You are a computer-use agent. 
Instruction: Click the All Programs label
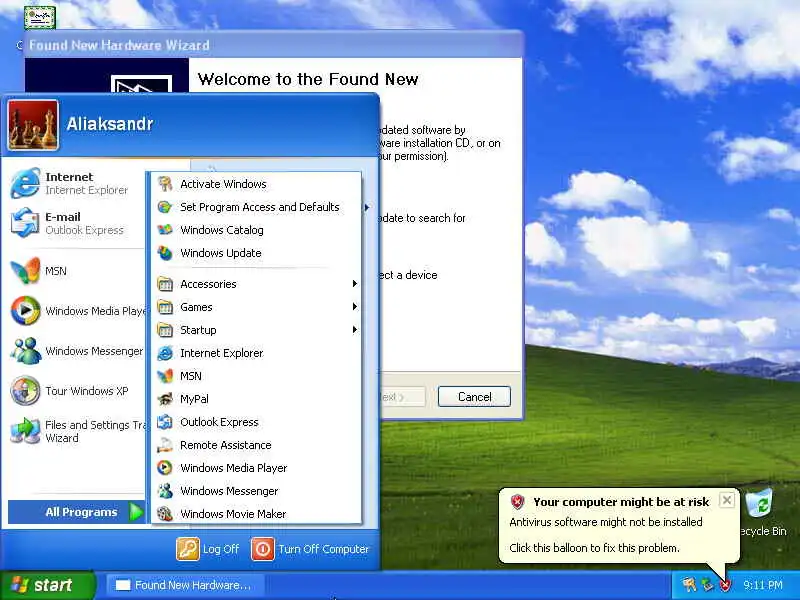[x=81, y=512]
